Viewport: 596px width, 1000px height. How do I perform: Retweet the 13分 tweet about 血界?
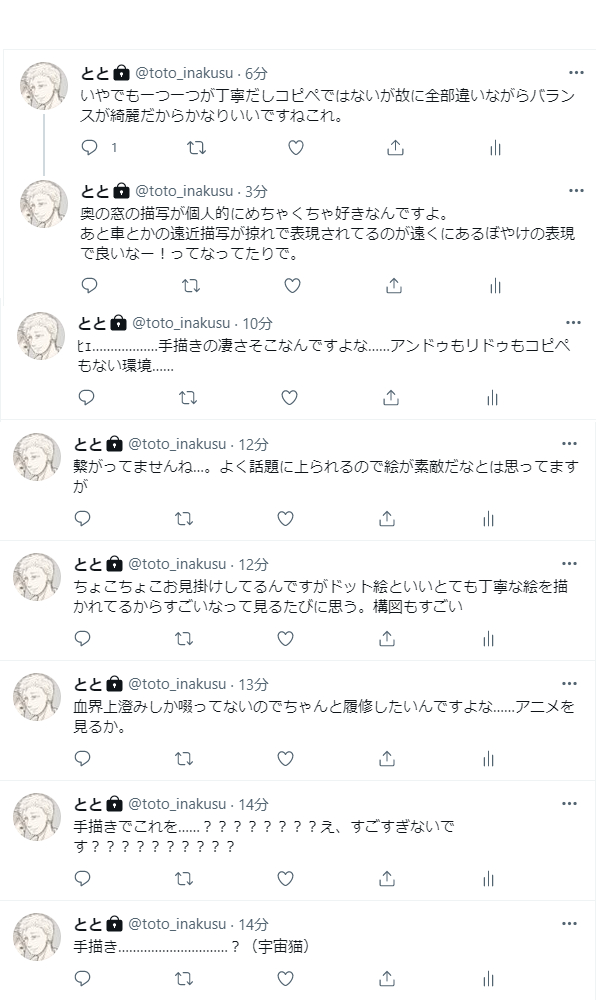coord(184,758)
